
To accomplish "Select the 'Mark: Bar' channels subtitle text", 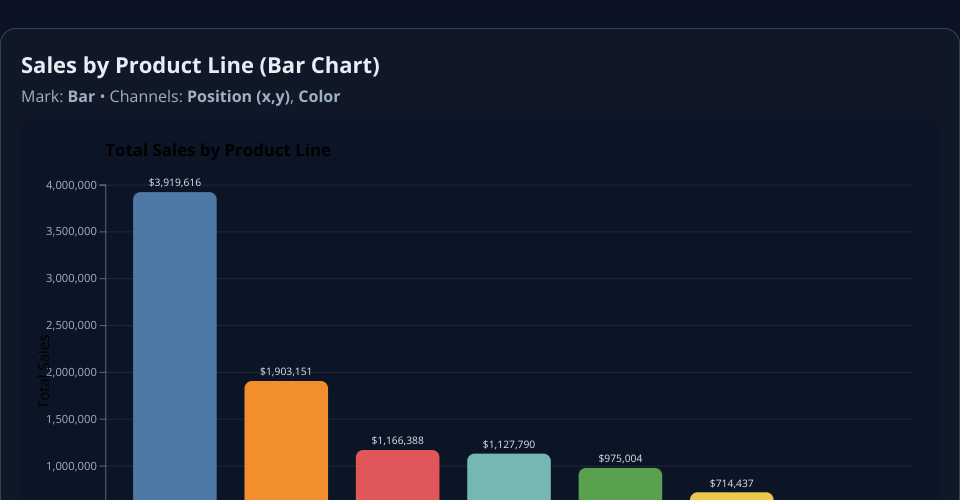I will point(180,97).
